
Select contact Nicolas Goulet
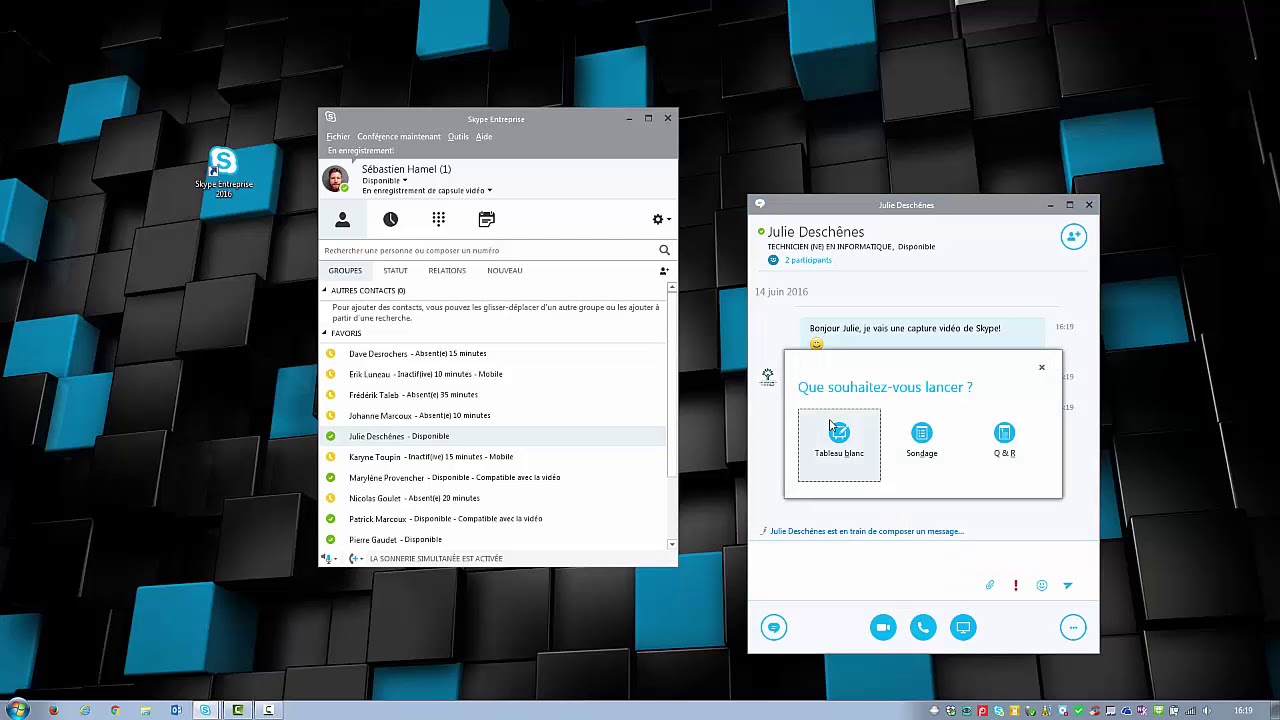(x=494, y=498)
